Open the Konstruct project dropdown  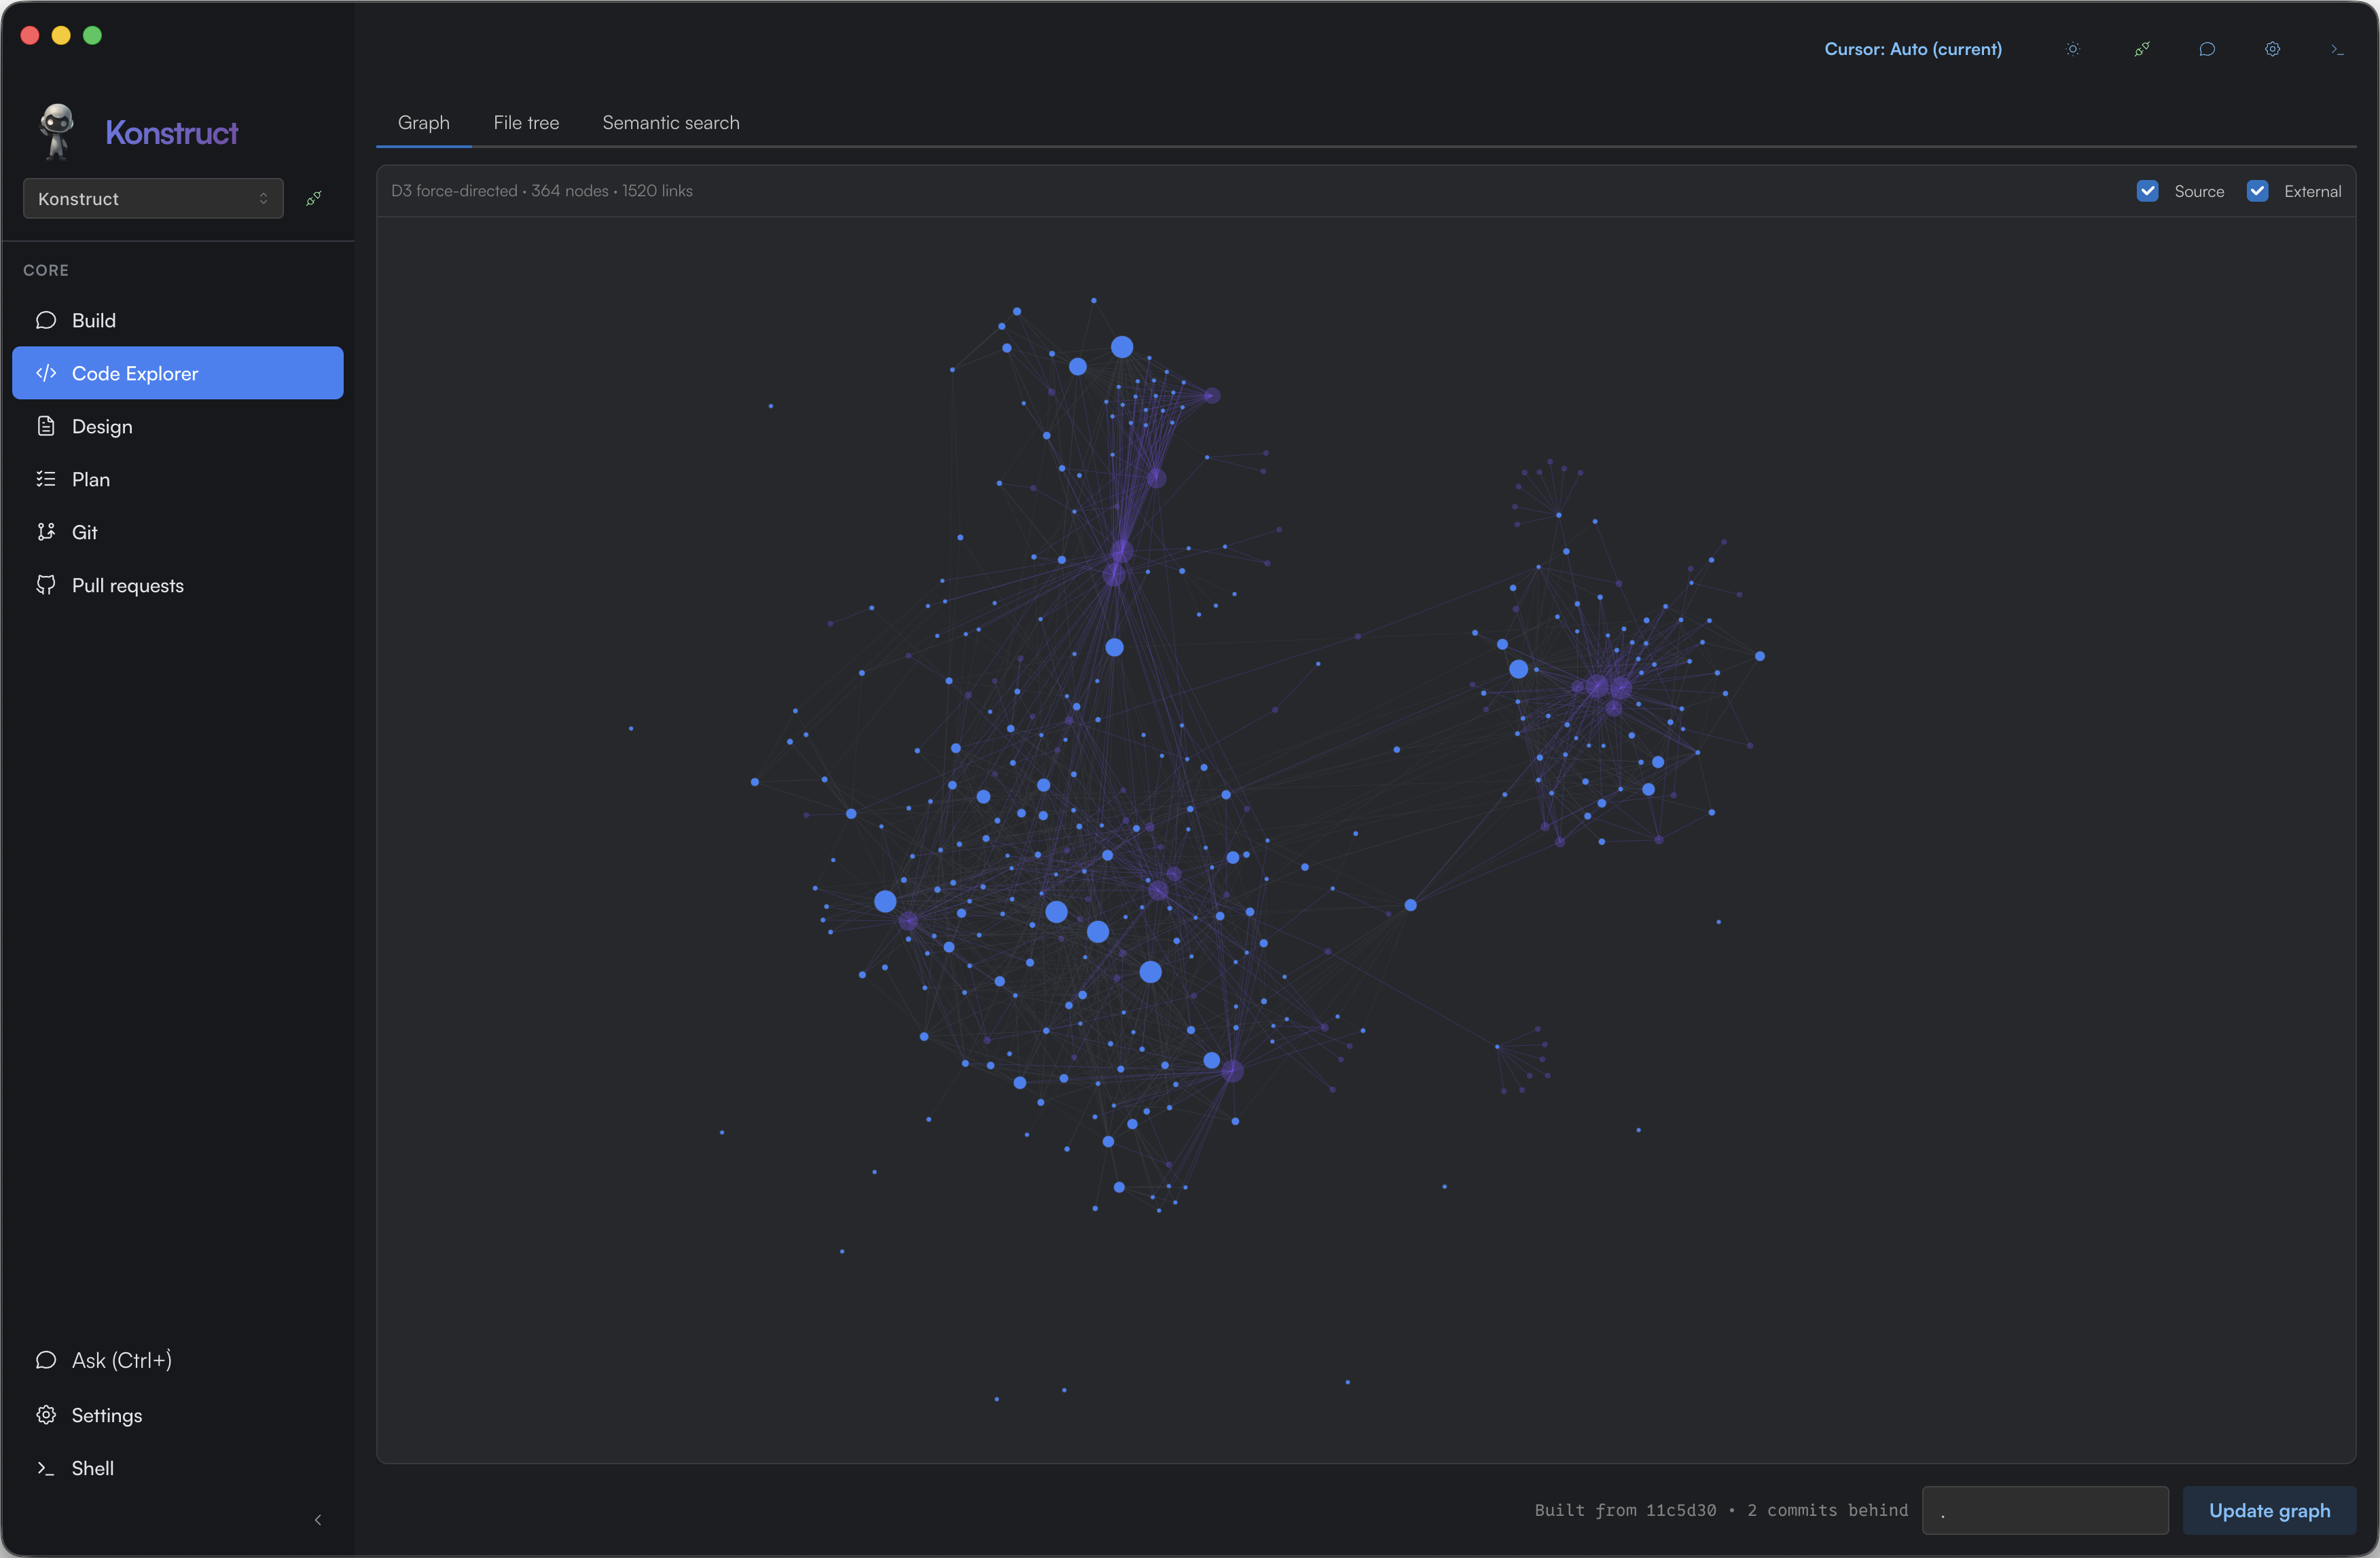point(153,198)
